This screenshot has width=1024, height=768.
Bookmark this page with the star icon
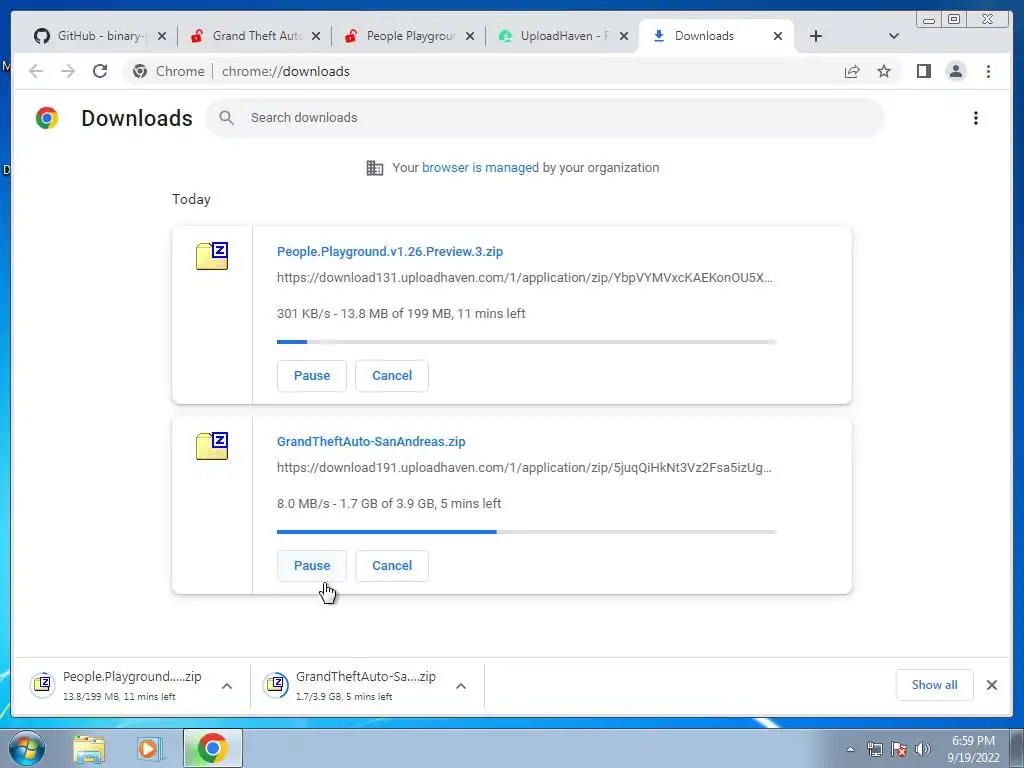point(884,71)
